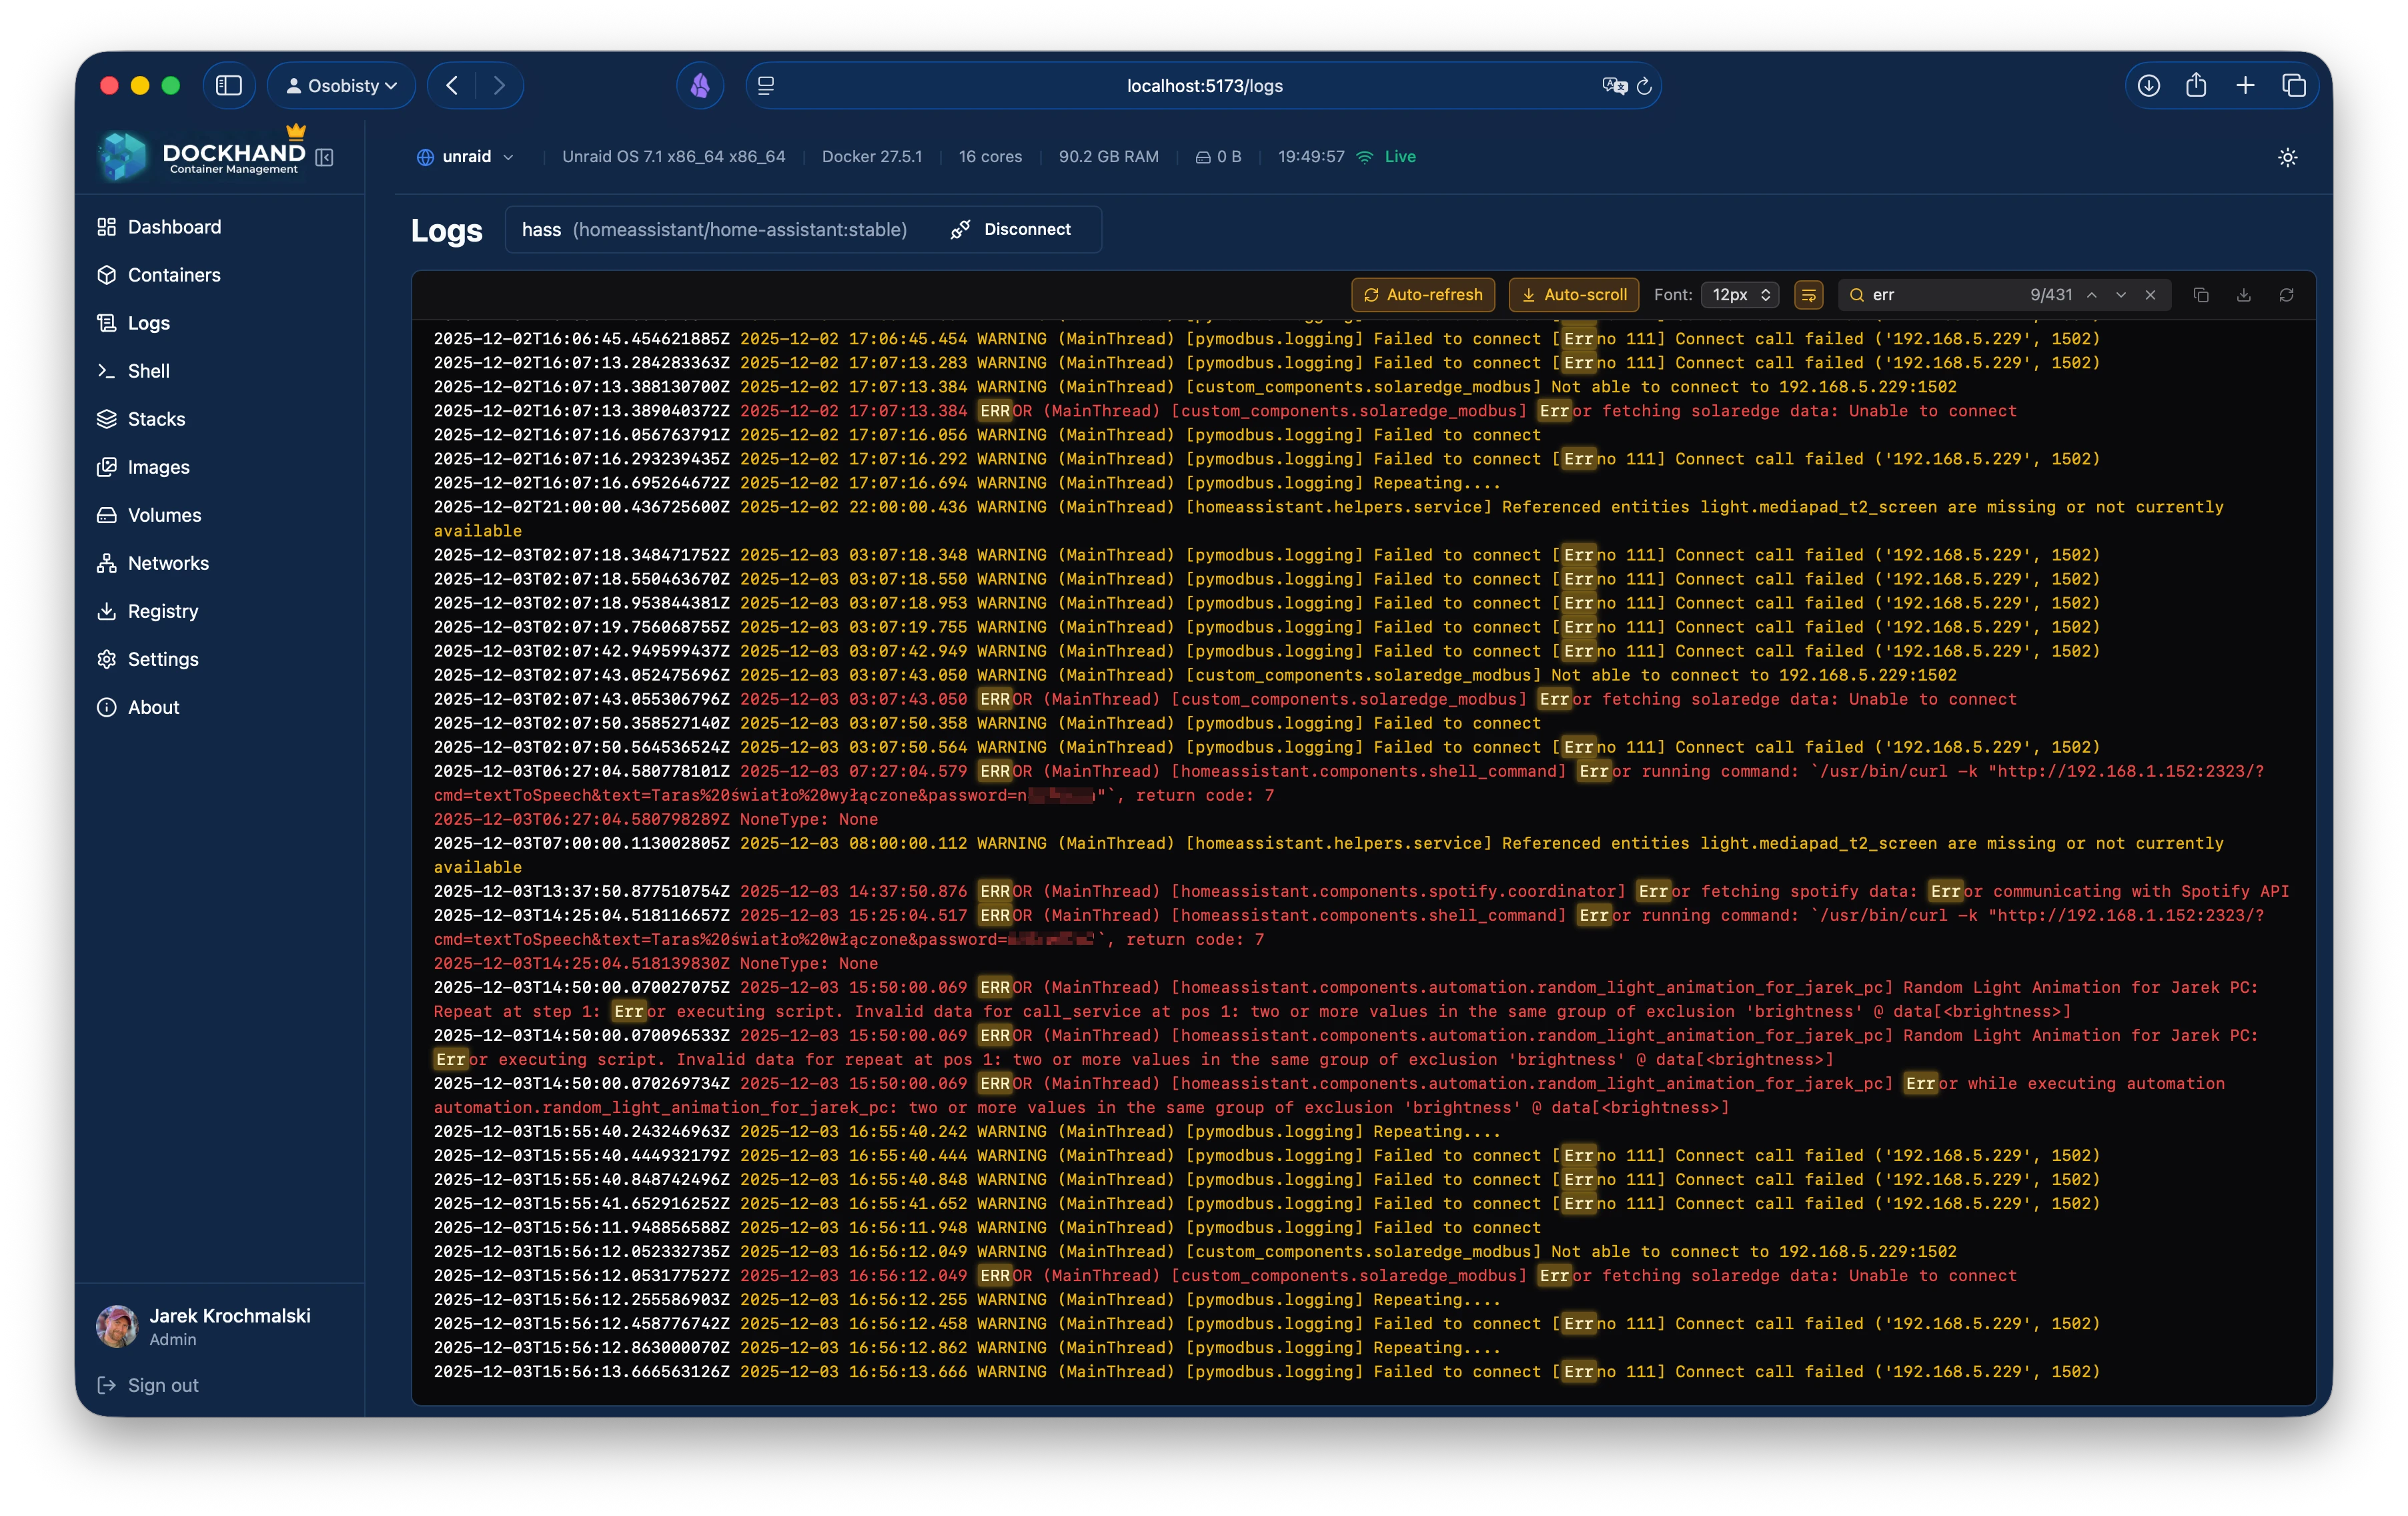Open the Settings page
Viewport: 2408px width, 1516px height.
pos(162,659)
